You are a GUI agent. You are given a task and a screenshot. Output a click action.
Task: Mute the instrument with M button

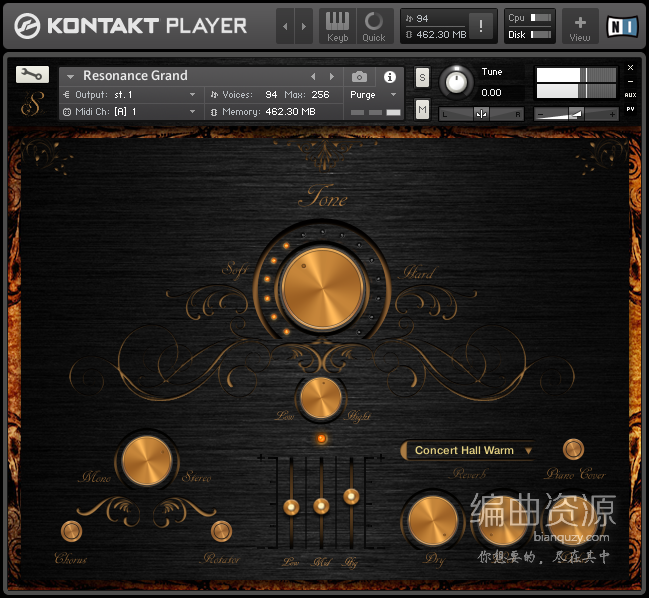pos(422,110)
